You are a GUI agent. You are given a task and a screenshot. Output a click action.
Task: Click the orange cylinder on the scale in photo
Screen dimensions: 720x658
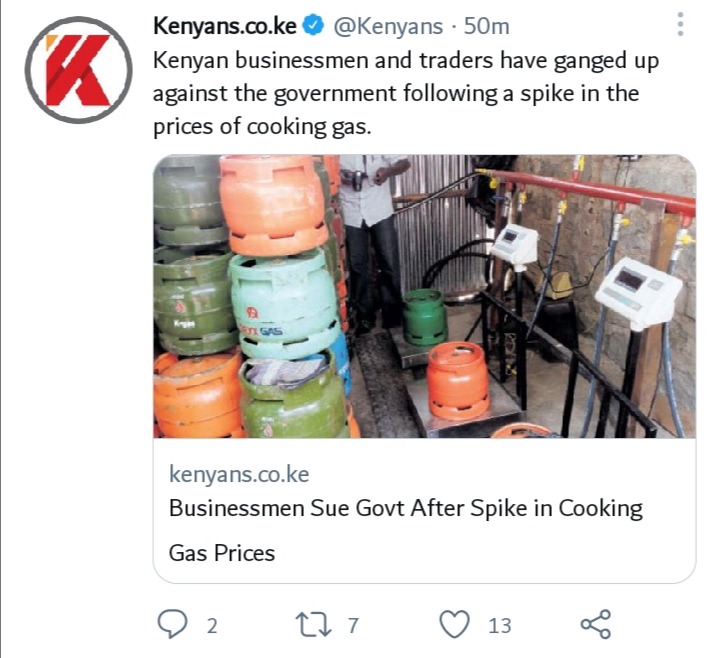[458, 381]
